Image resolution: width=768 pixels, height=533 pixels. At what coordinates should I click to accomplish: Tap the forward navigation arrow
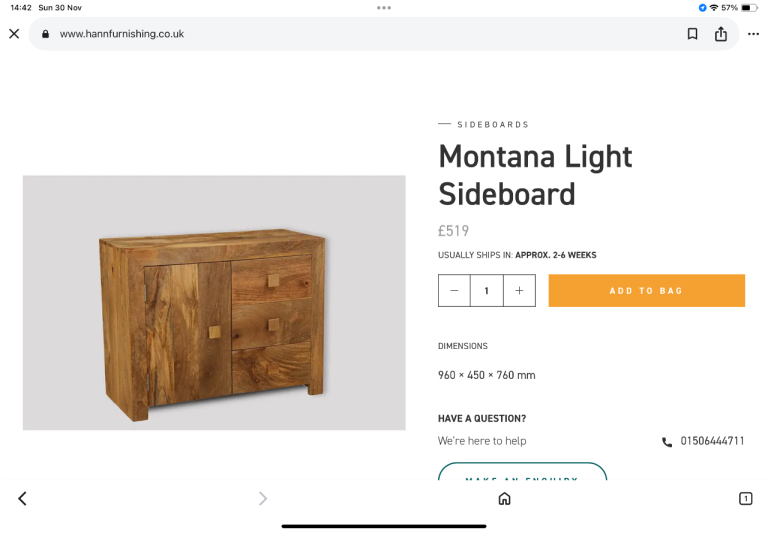pos(263,498)
